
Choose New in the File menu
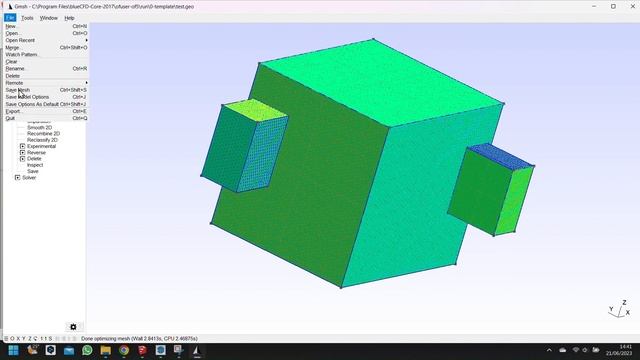[46, 26]
